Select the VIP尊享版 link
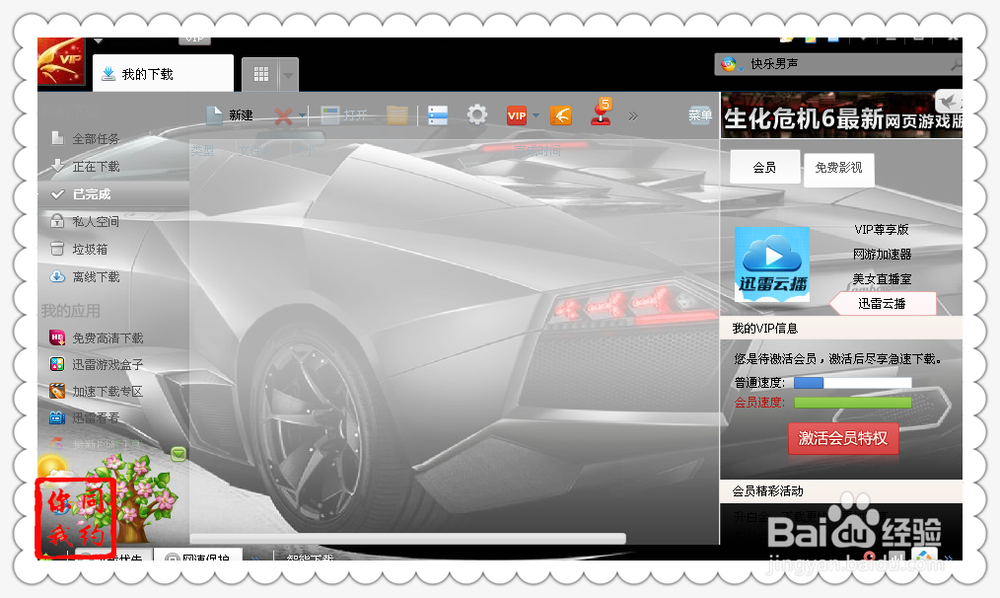The width and height of the screenshot is (1000, 598). pos(881,230)
